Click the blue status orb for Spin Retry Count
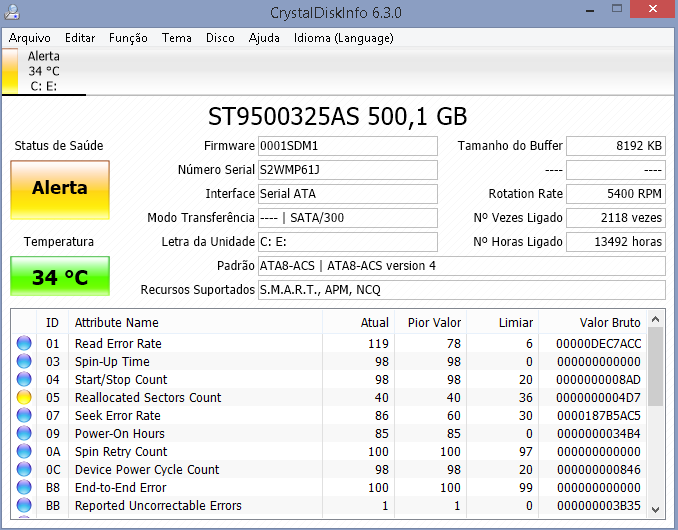Image resolution: width=678 pixels, height=530 pixels. point(24,452)
